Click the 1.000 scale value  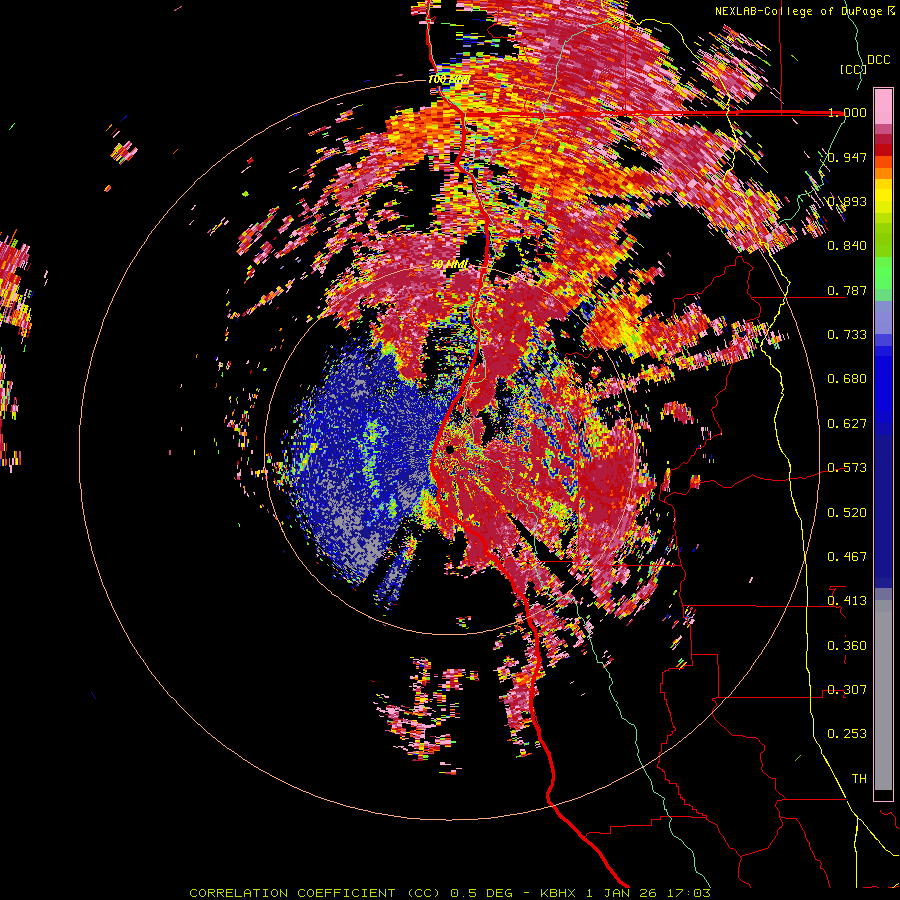pos(847,112)
